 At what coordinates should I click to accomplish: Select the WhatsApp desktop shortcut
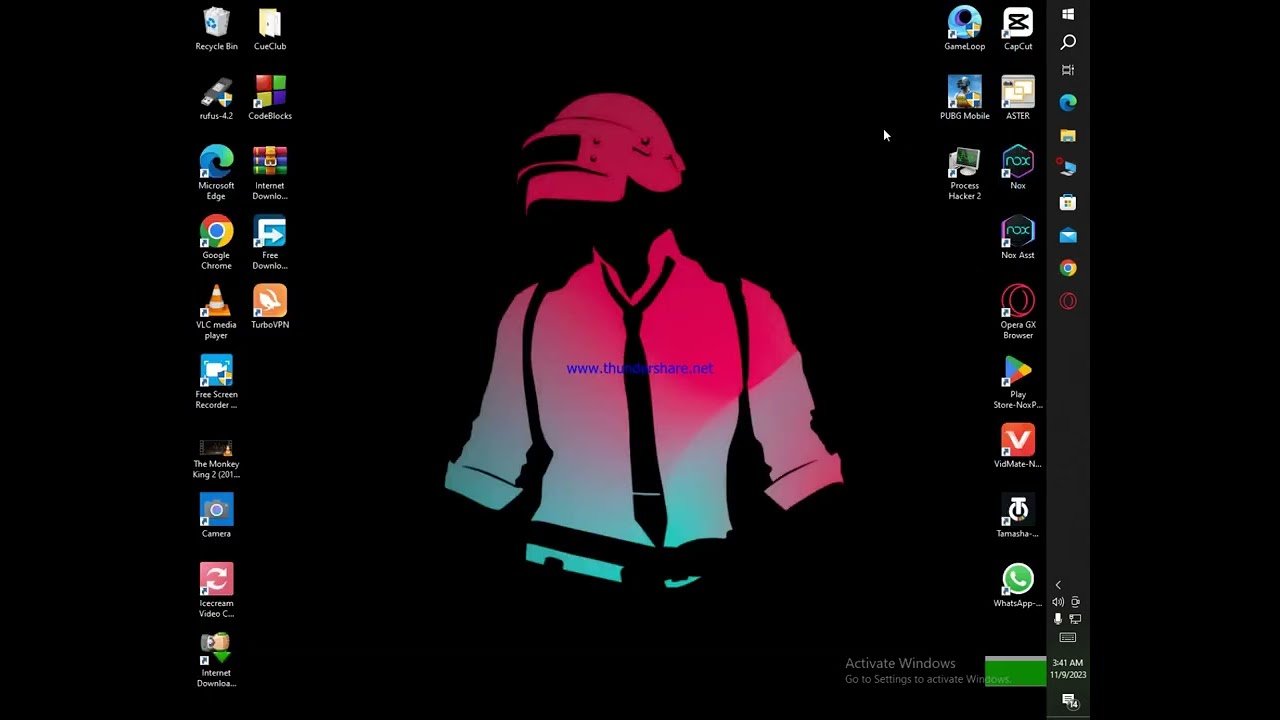1018,587
